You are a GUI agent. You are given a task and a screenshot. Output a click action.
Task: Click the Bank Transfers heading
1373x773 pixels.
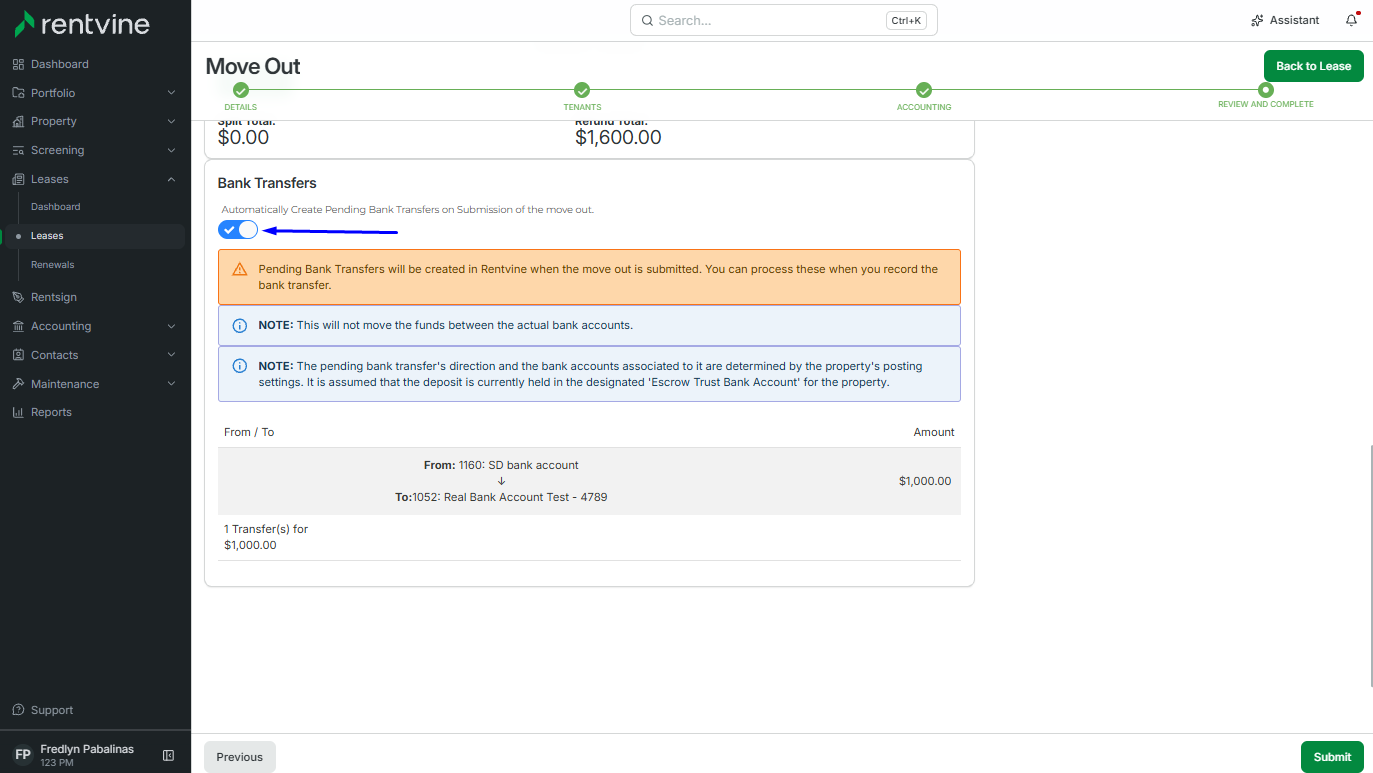pyautogui.click(x=267, y=183)
